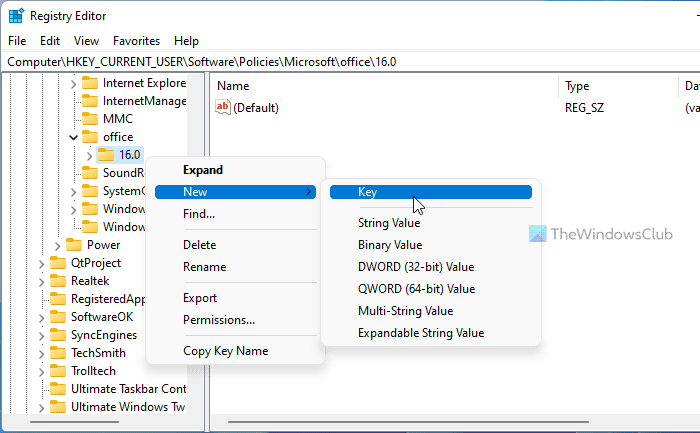Click the Type column header
Image resolution: width=700 pixels, height=433 pixels.
click(619, 86)
